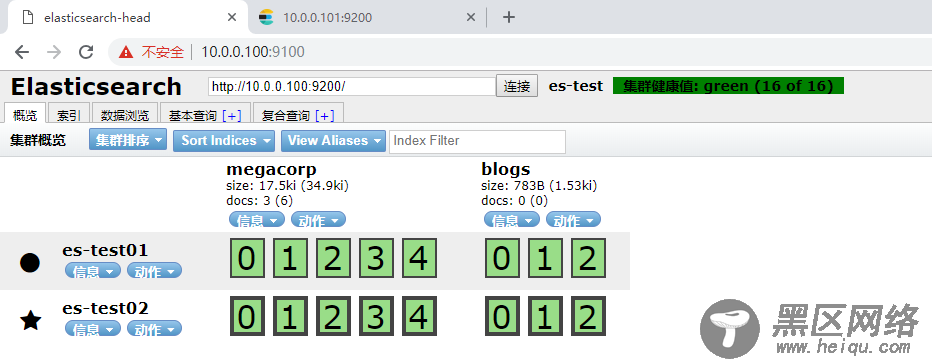
Task: Open a new browser tab with plus
Action: 508,17
